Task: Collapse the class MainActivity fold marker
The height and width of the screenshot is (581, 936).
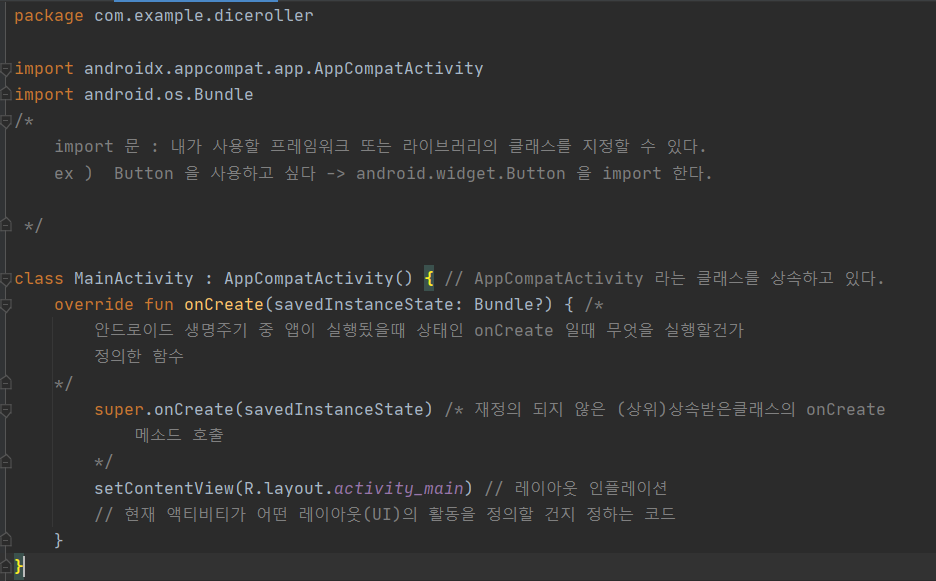Action: tap(6, 278)
